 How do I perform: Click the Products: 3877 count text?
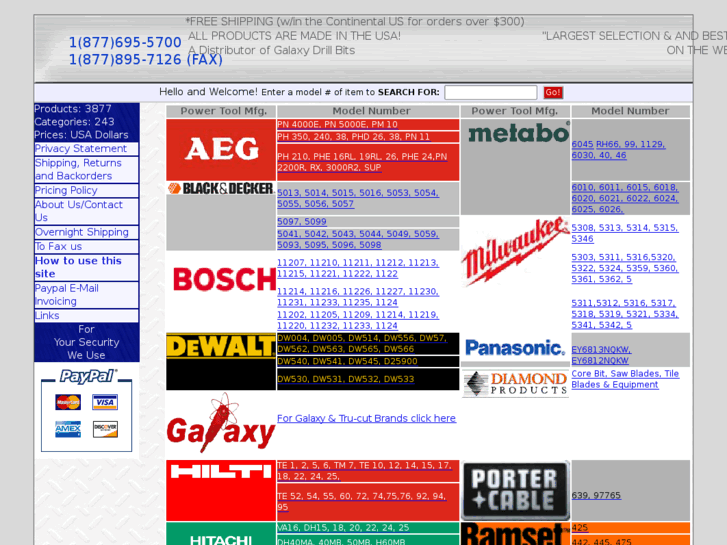click(x=73, y=109)
